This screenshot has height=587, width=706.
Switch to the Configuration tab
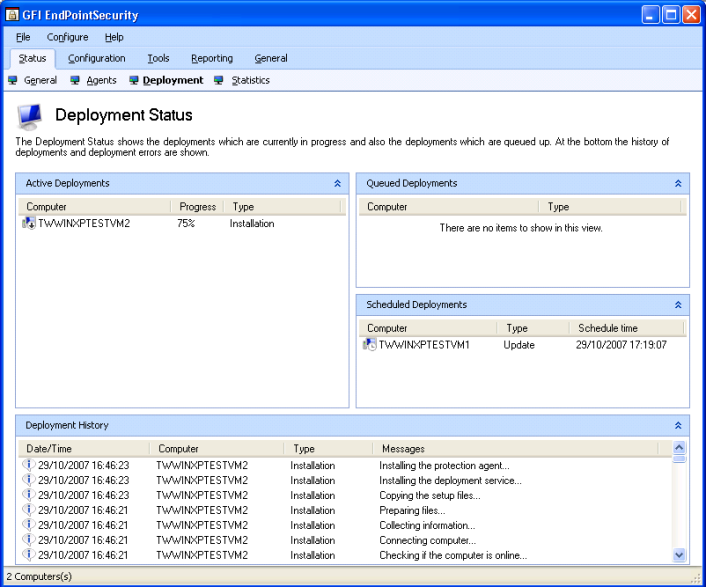click(96, 59)
